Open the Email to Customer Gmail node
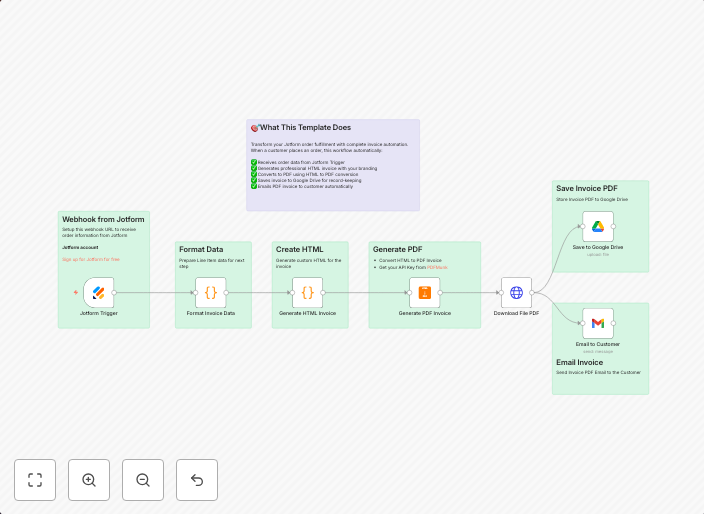 click(x=598, y=323)
